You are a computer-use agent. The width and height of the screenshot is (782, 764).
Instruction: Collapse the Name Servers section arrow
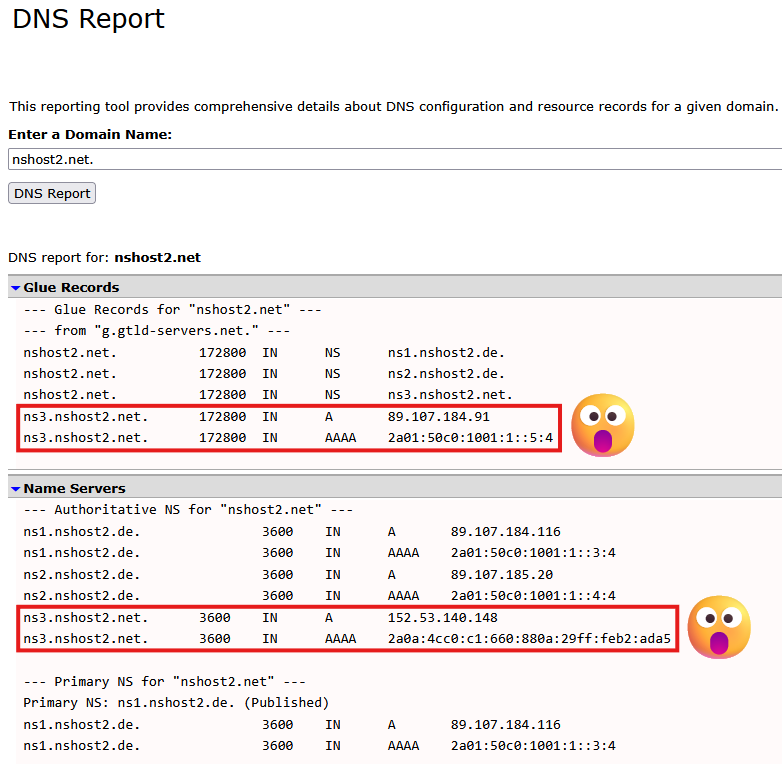(x=15, y=489)
